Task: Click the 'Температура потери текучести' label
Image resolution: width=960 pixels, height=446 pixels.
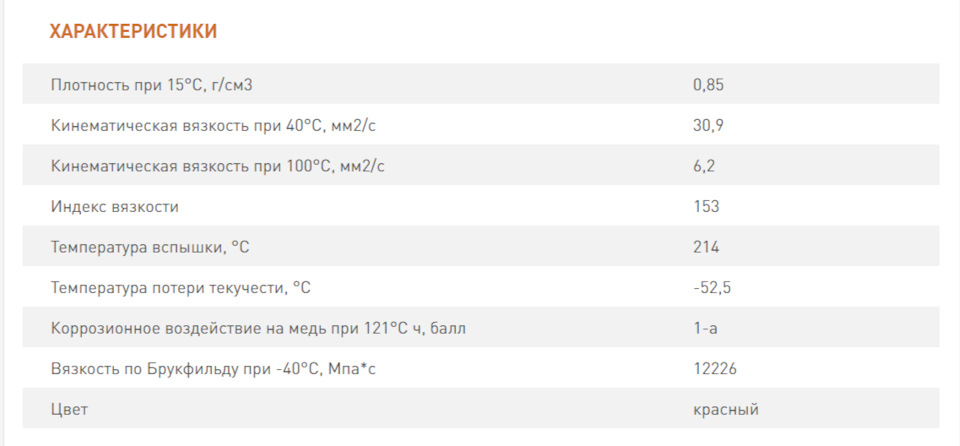Action: click(180, 288)
